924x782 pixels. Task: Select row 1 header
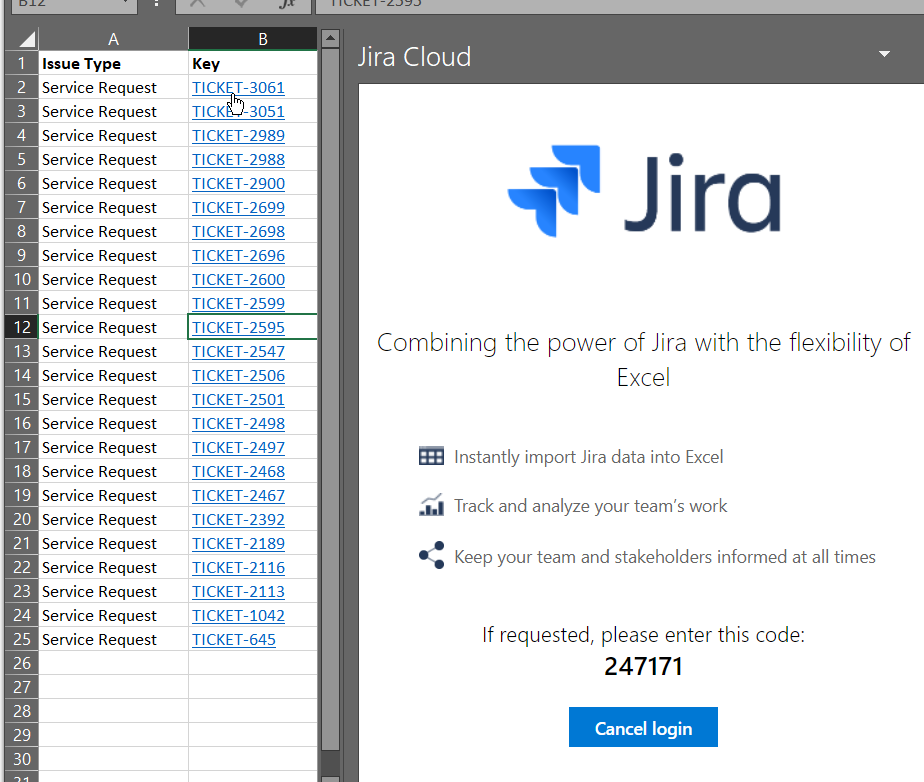pos(22,64)
